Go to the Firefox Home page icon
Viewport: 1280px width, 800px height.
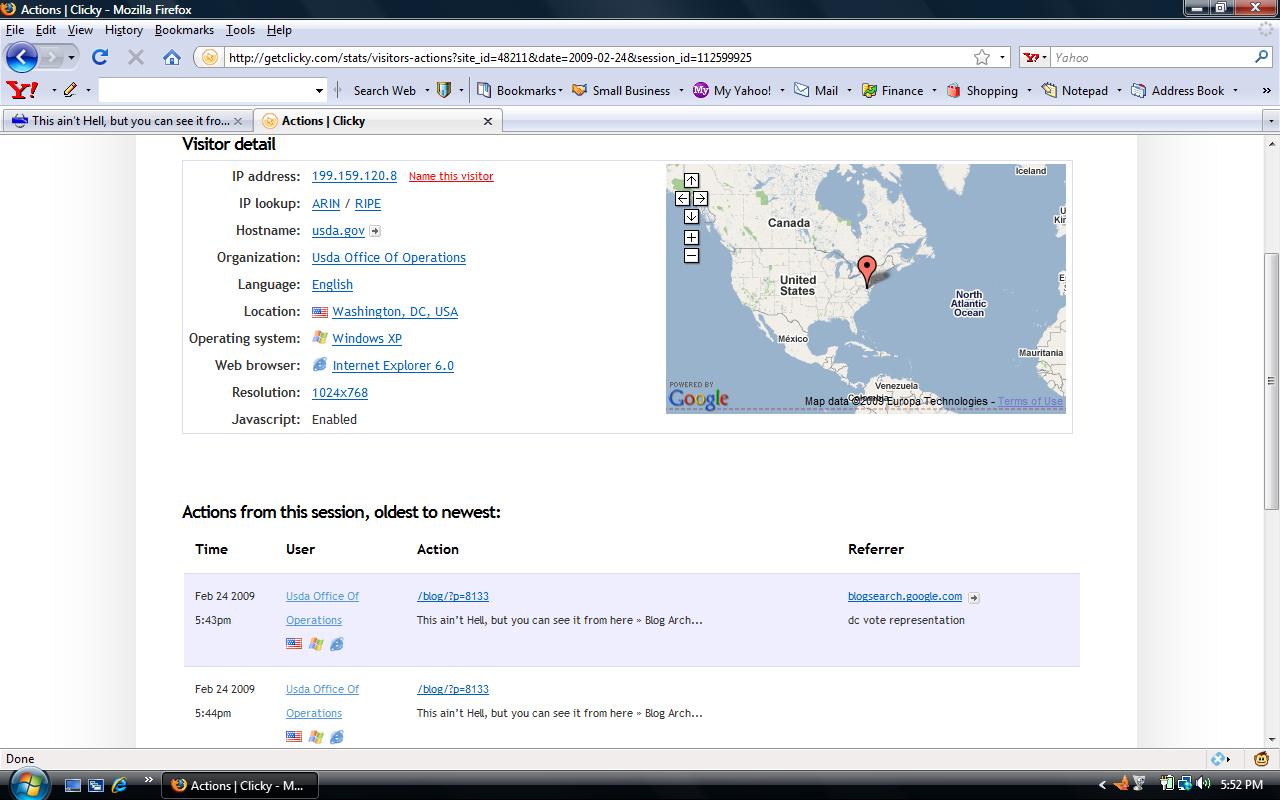[172, 57]
